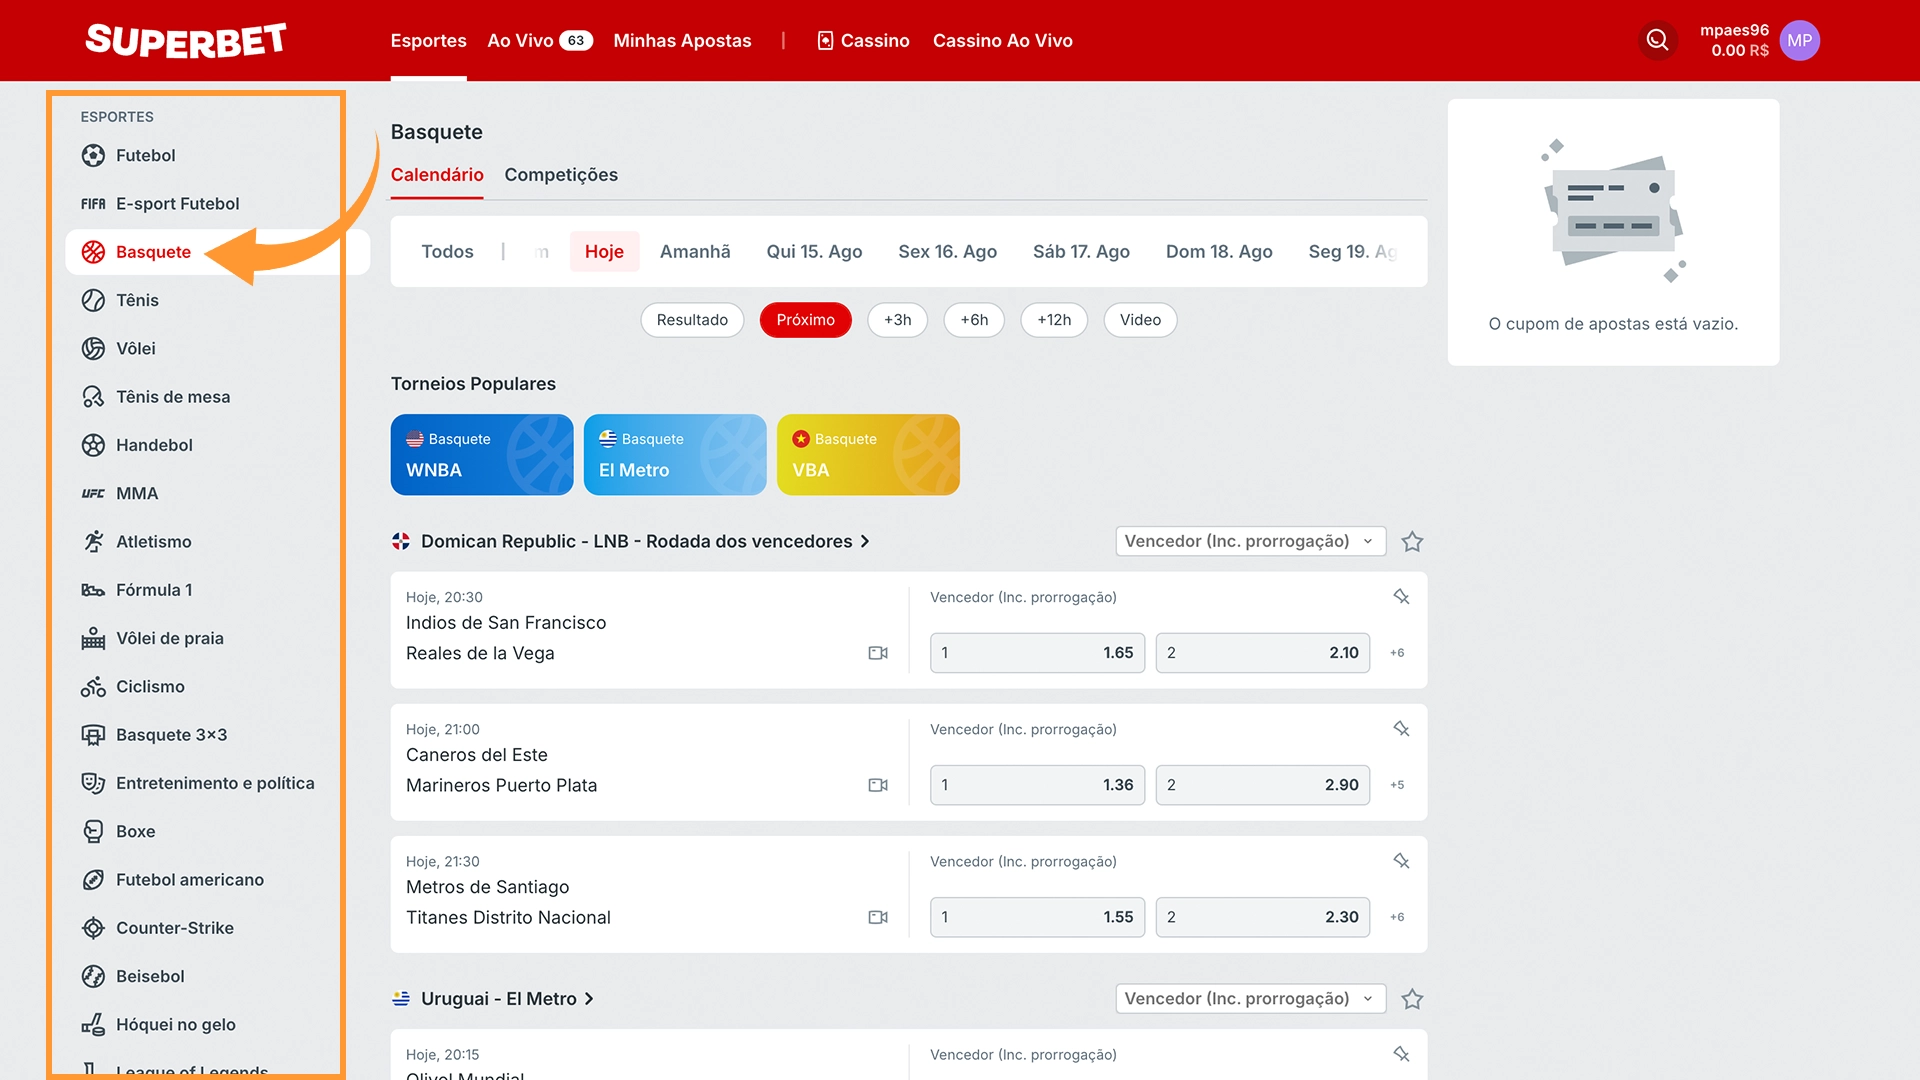Pin the Indios de San Francisco match

[x=1401, y=597]
